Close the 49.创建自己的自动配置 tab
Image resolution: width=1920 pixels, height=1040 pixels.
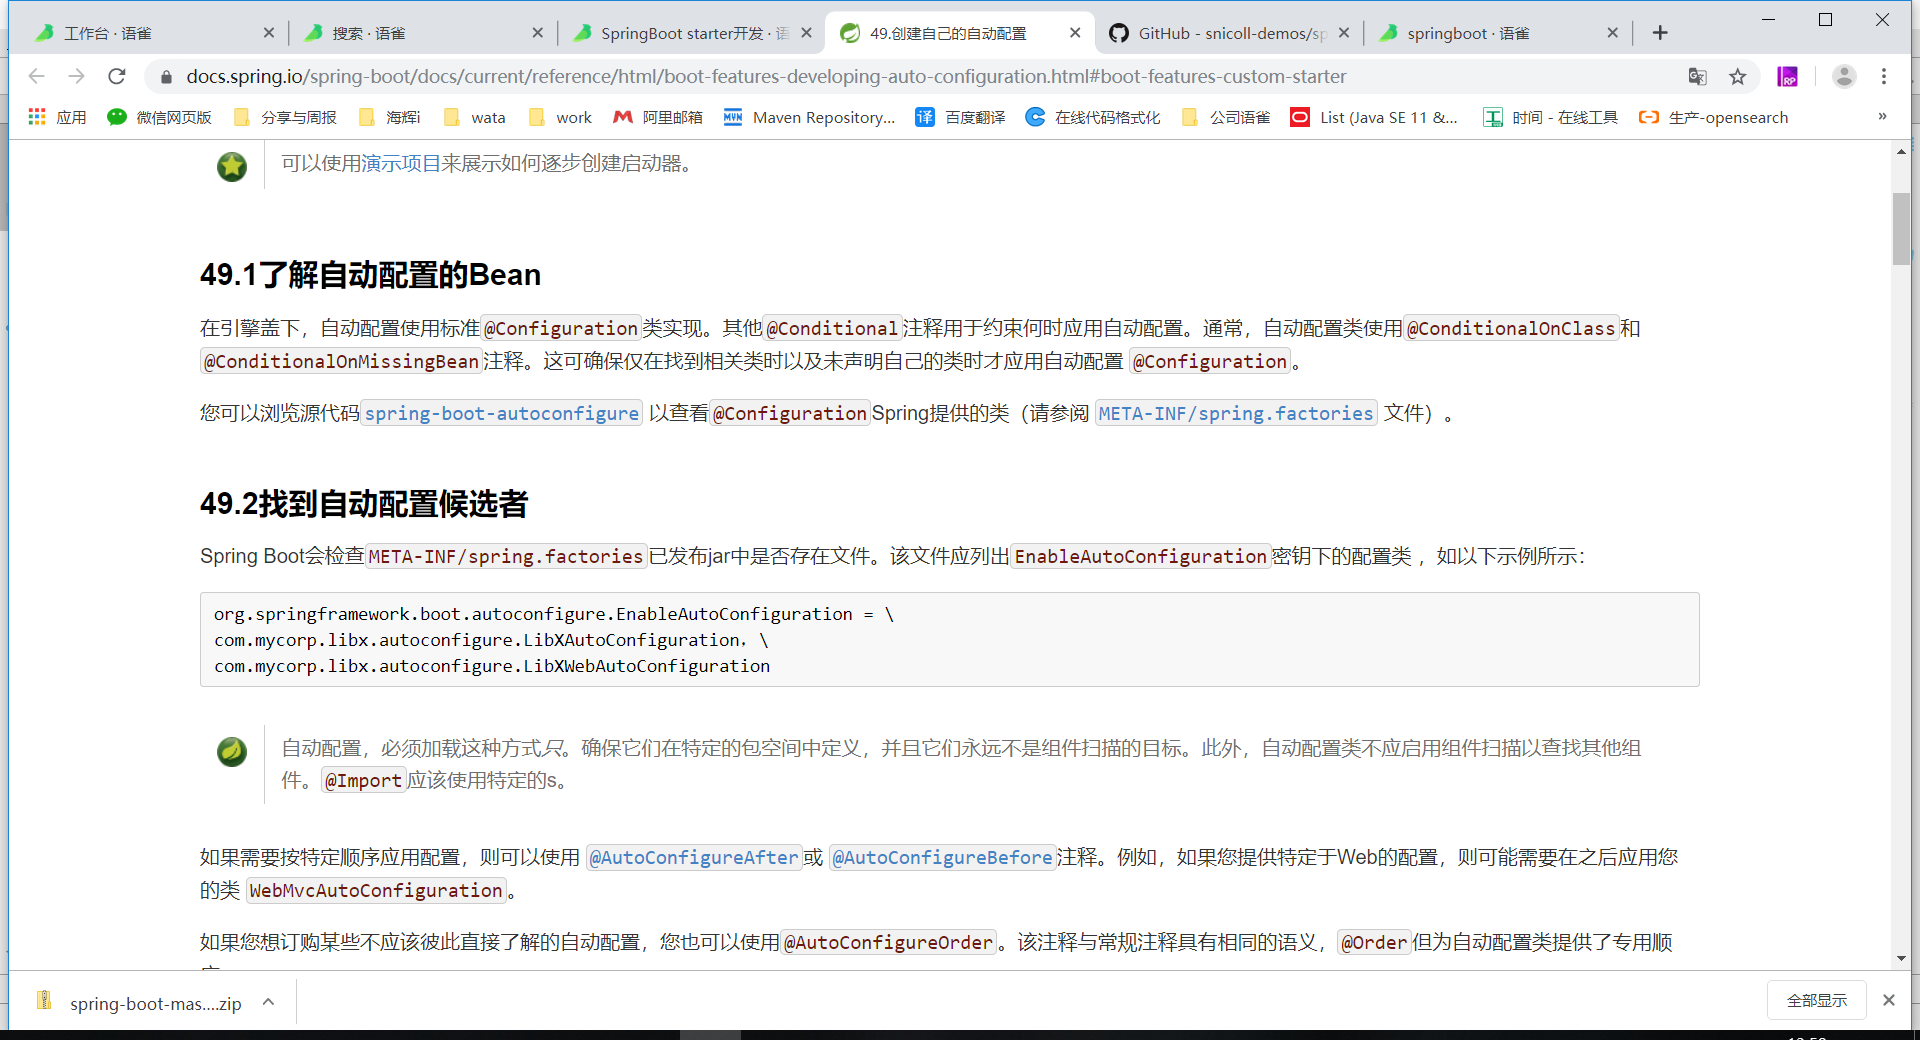pyautogui.click(x=1075, y=33)
